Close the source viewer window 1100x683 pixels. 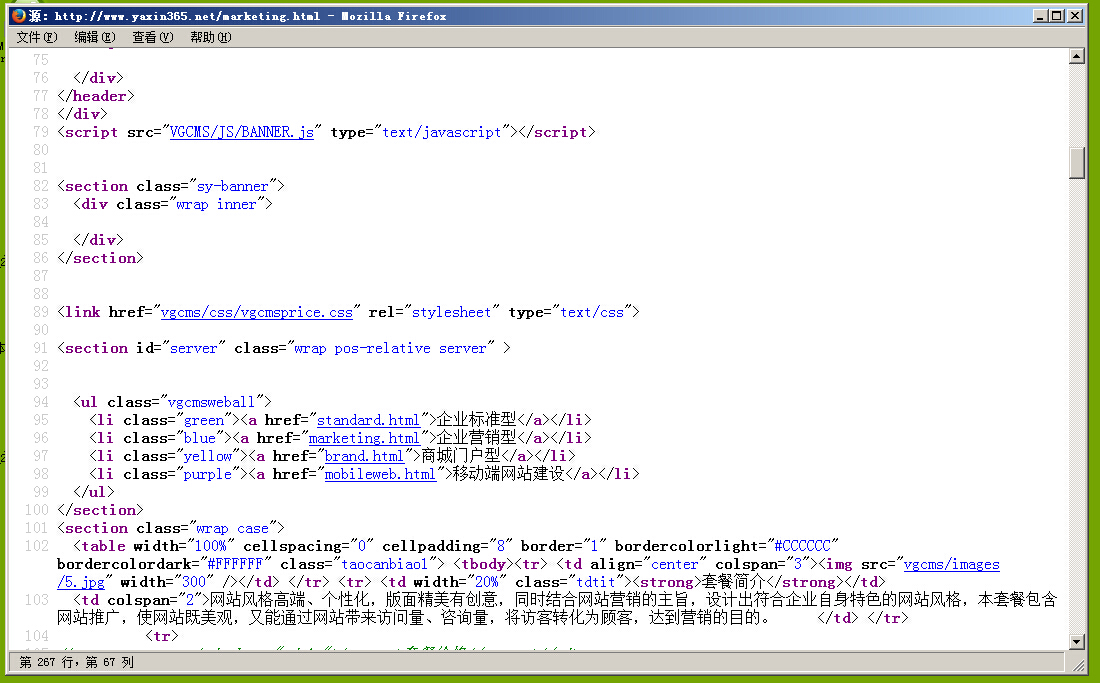[x=1075, y=16]
